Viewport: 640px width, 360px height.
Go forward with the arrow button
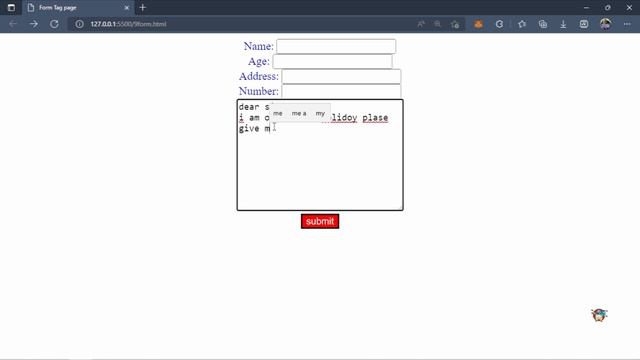coord(33,24)
